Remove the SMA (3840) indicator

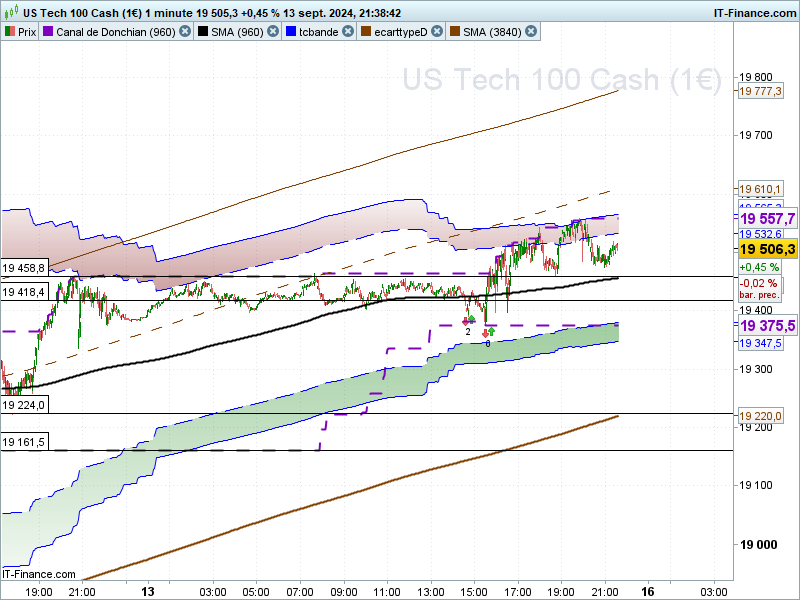click(x=531, y=31)
